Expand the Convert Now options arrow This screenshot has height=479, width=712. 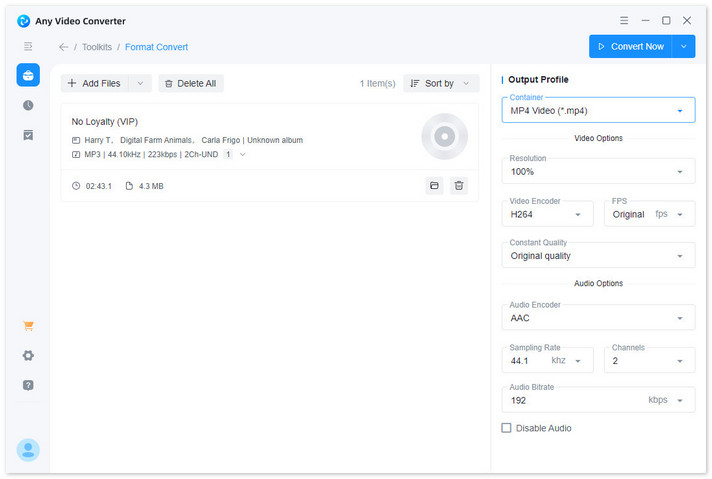tap(683, 46)
